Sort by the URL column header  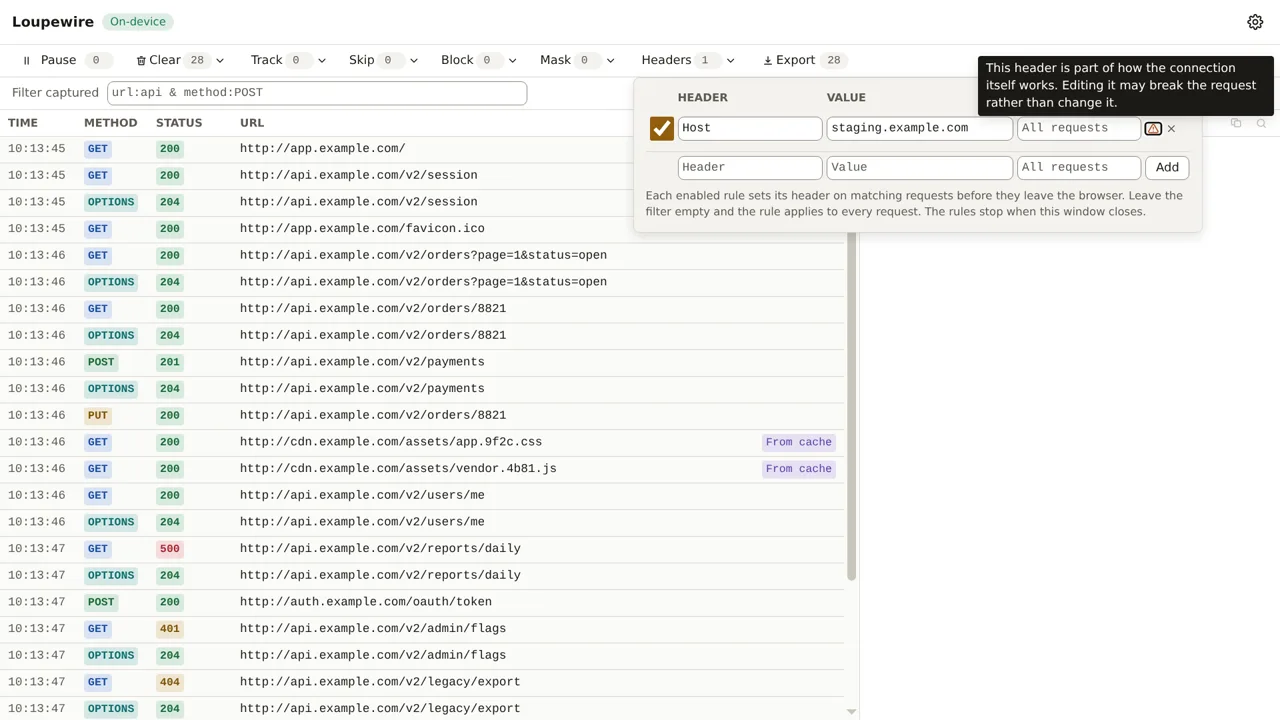point(252,123)
